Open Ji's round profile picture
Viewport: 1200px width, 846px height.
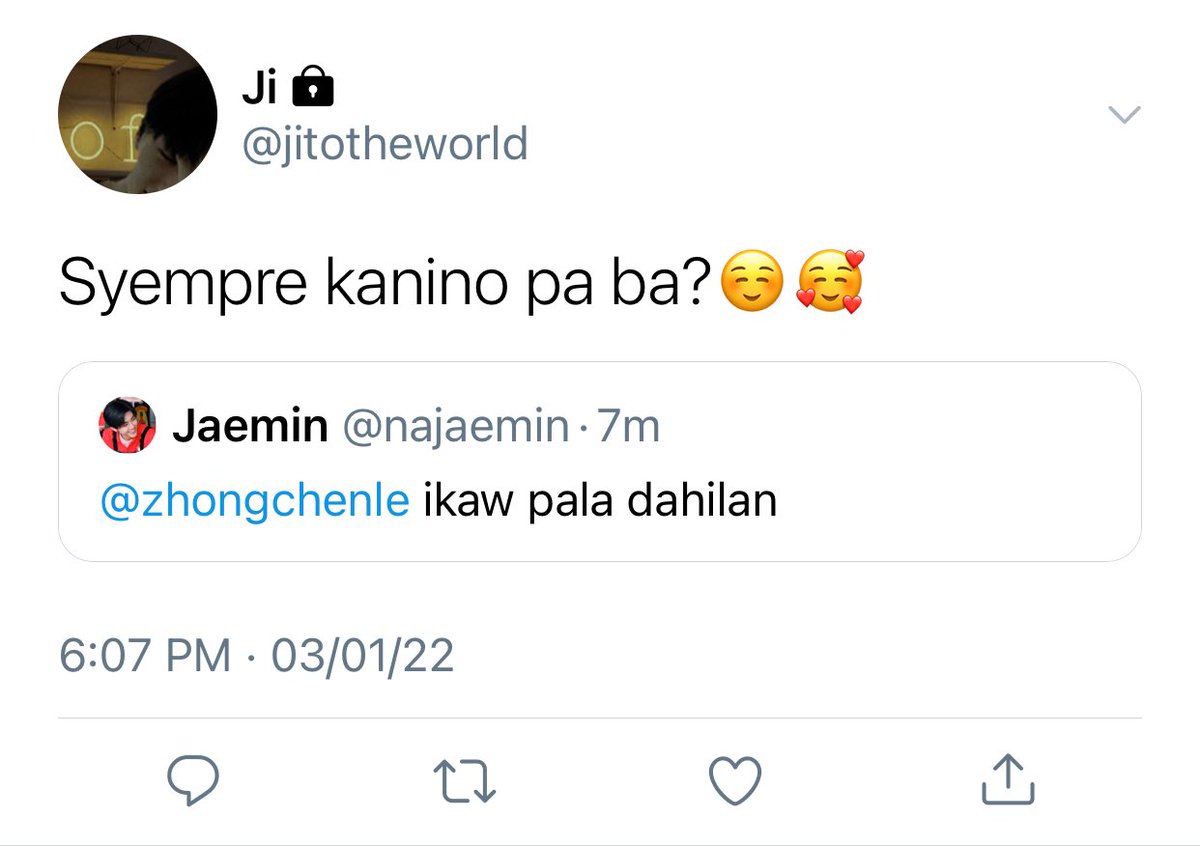coord(138,114)
